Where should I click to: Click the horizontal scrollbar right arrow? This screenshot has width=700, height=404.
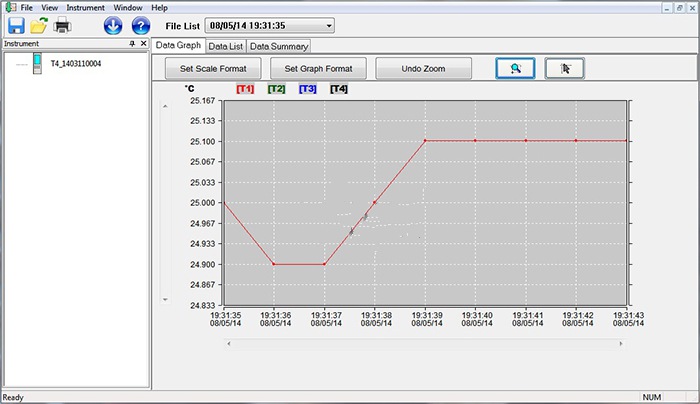click(x=621, y=344)
